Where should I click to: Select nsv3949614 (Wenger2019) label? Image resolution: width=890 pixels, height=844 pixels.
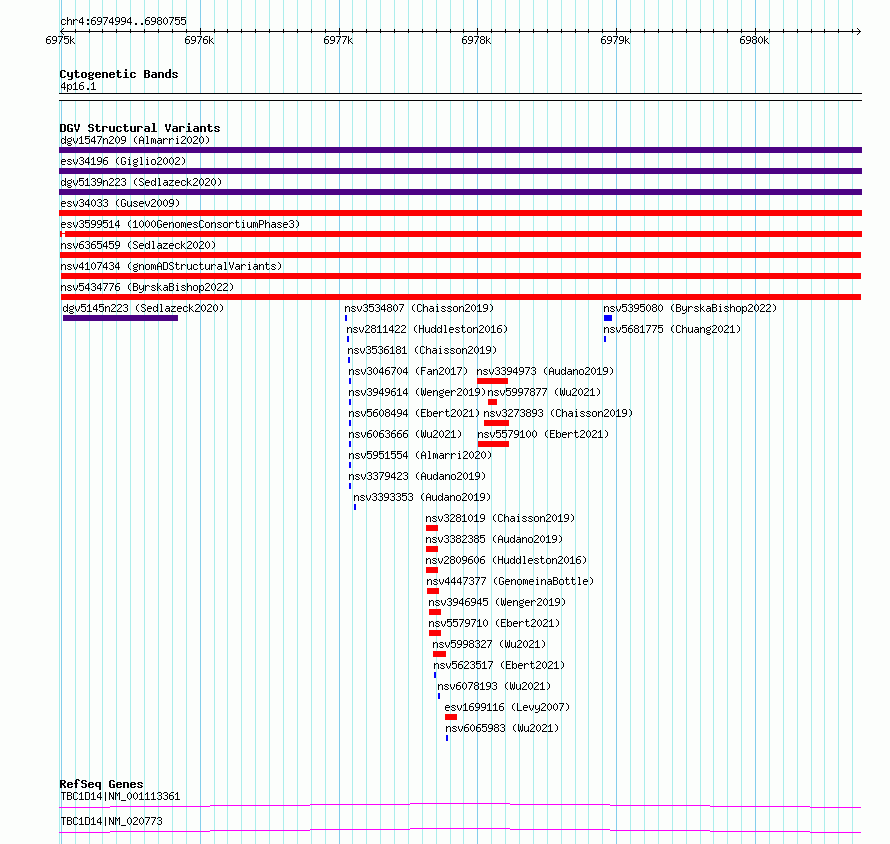tap(417, 392)
